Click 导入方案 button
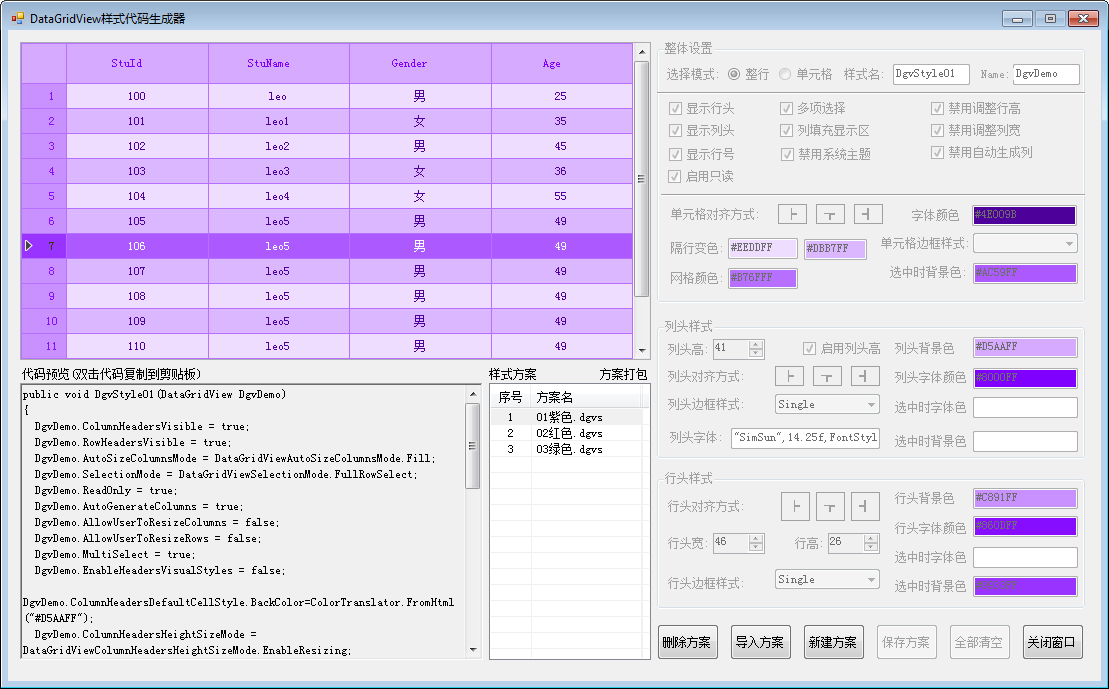Viewport: 1109px width, 689px height. [760, 642]
